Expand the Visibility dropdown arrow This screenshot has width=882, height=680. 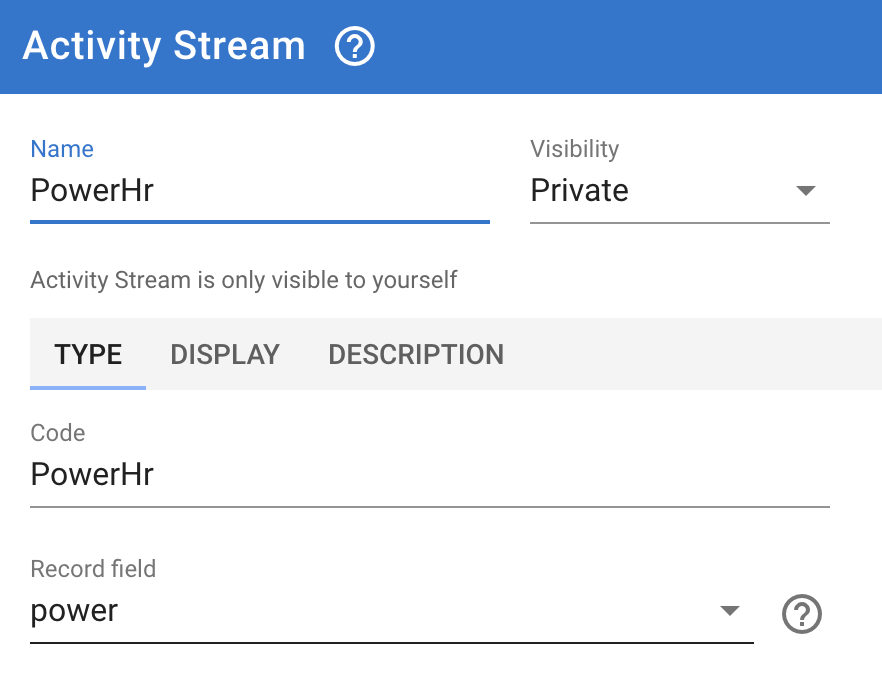[806, 191]
